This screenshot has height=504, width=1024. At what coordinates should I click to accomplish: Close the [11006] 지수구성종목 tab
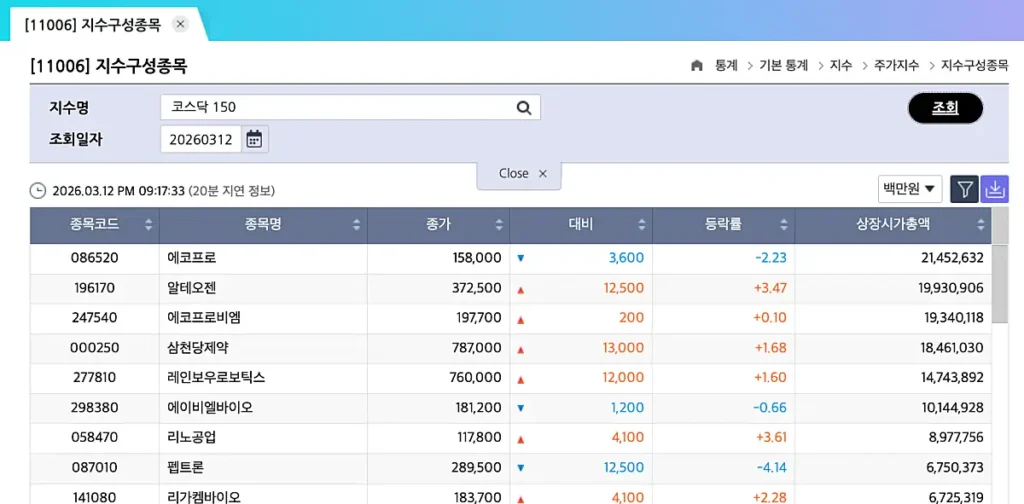181,24
